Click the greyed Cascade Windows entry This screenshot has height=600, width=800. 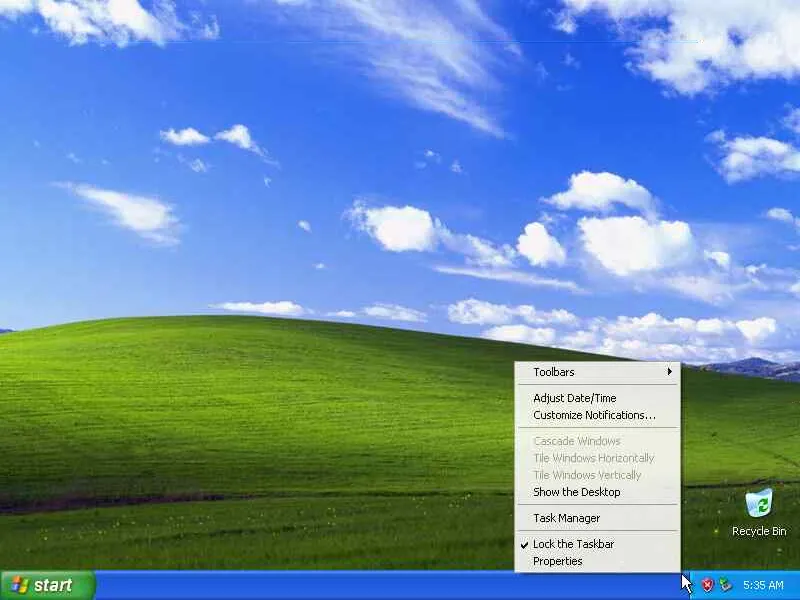598,441
